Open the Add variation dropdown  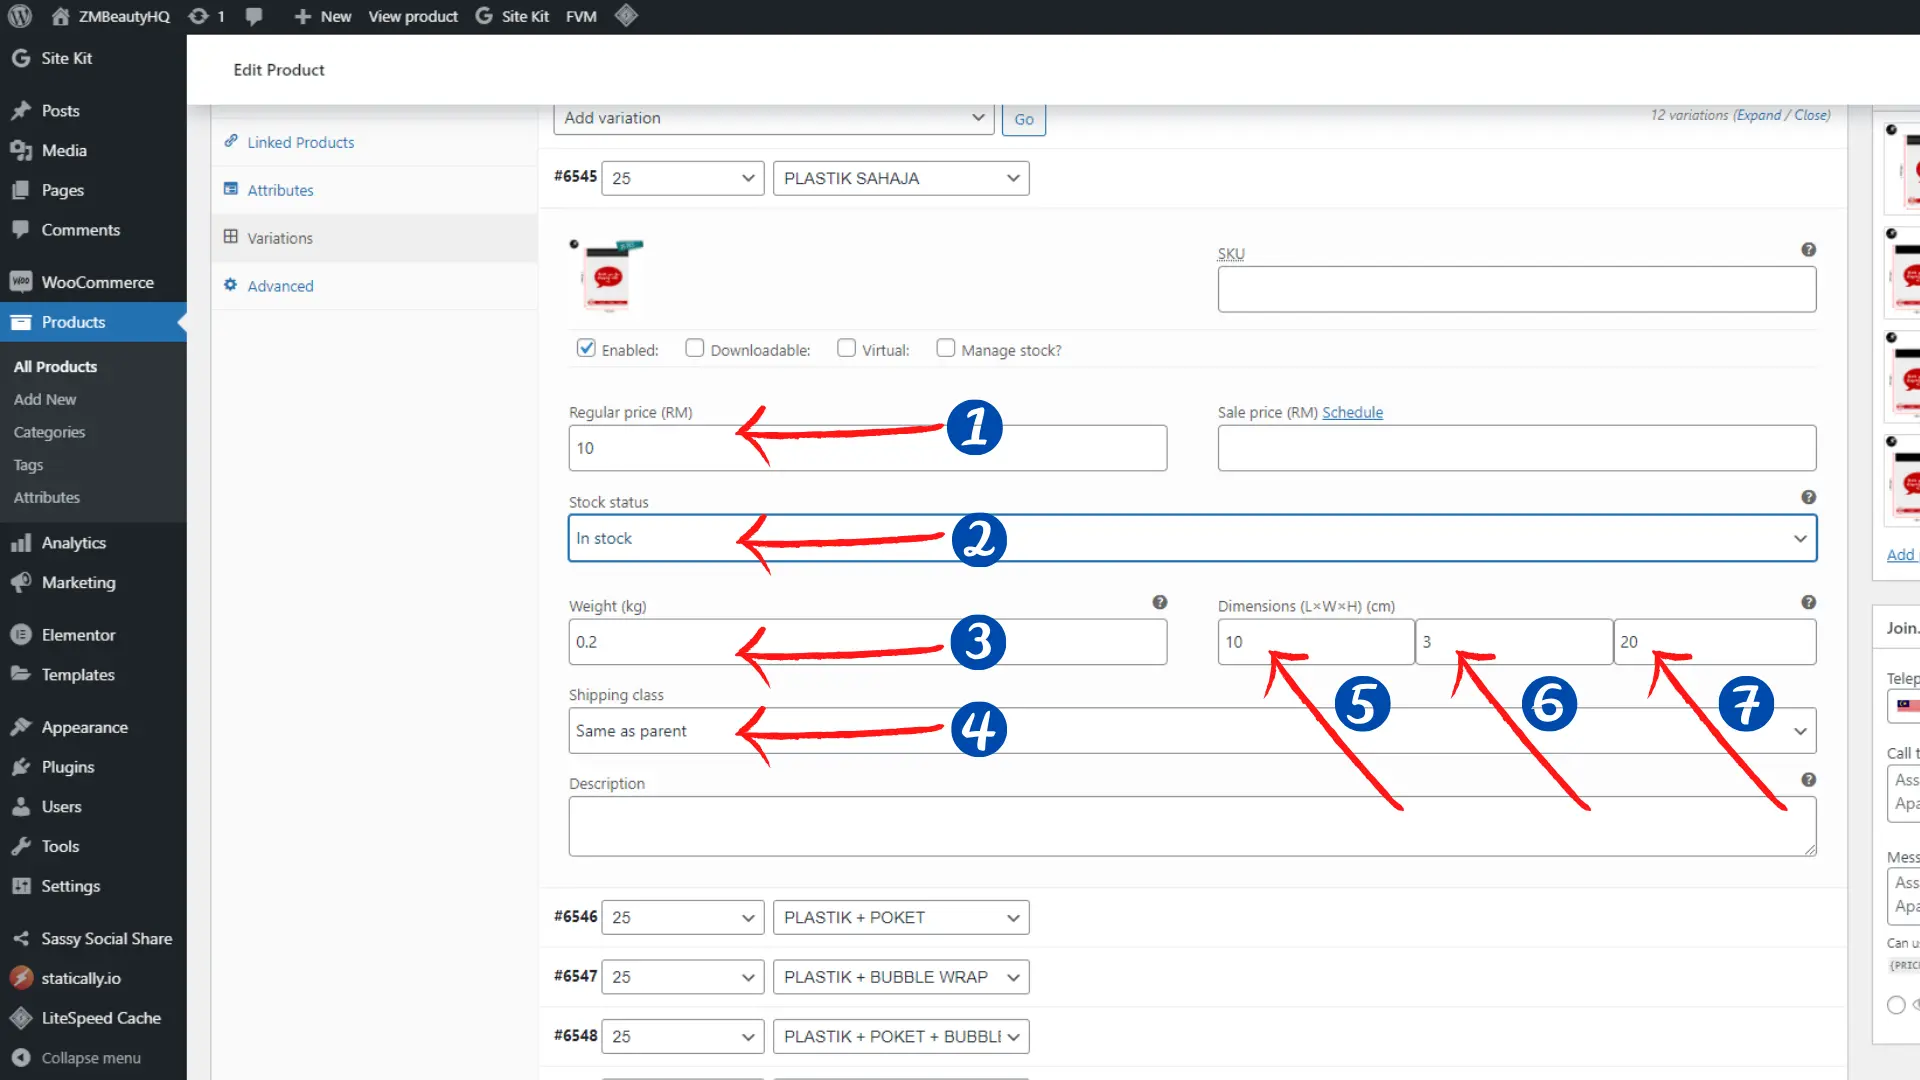coord(773,118)
